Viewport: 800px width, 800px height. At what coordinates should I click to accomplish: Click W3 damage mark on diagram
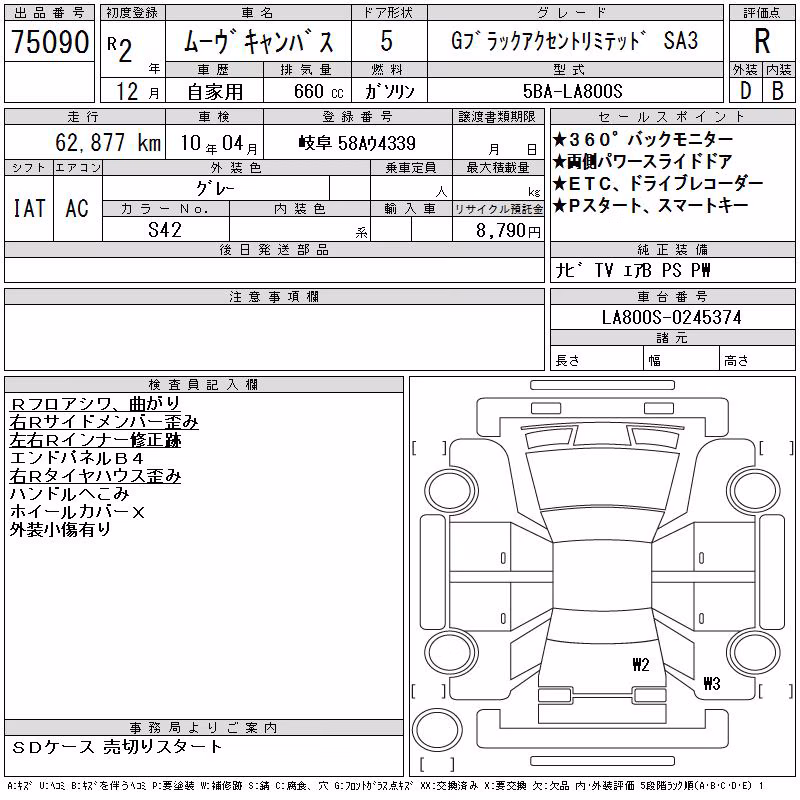(x=712, y=683)
